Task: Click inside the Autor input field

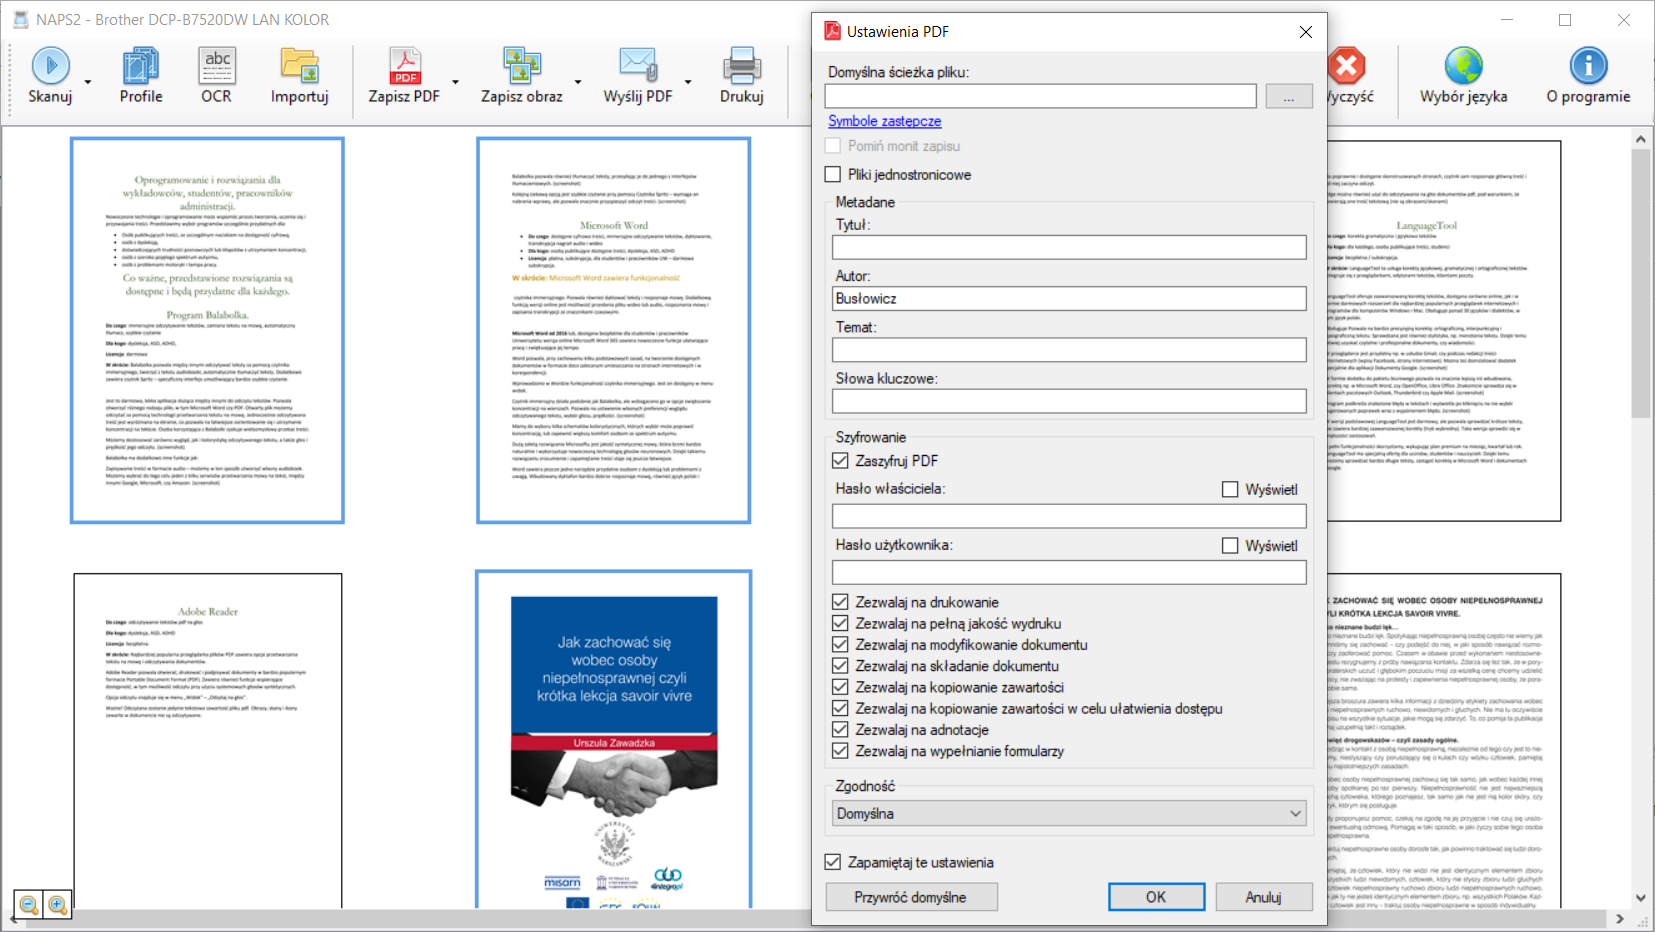Action: pyautogui.click(x=1068, y=298)
